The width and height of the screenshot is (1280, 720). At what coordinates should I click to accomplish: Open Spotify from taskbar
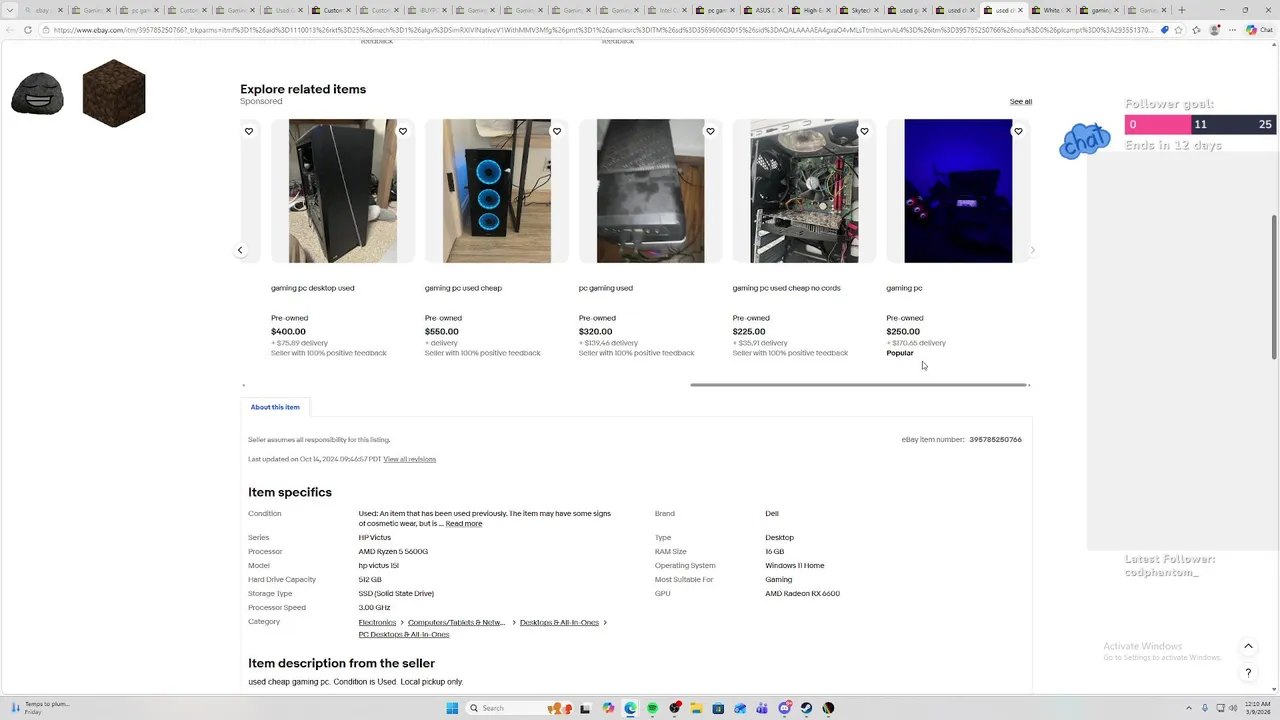tap(652, 708)
